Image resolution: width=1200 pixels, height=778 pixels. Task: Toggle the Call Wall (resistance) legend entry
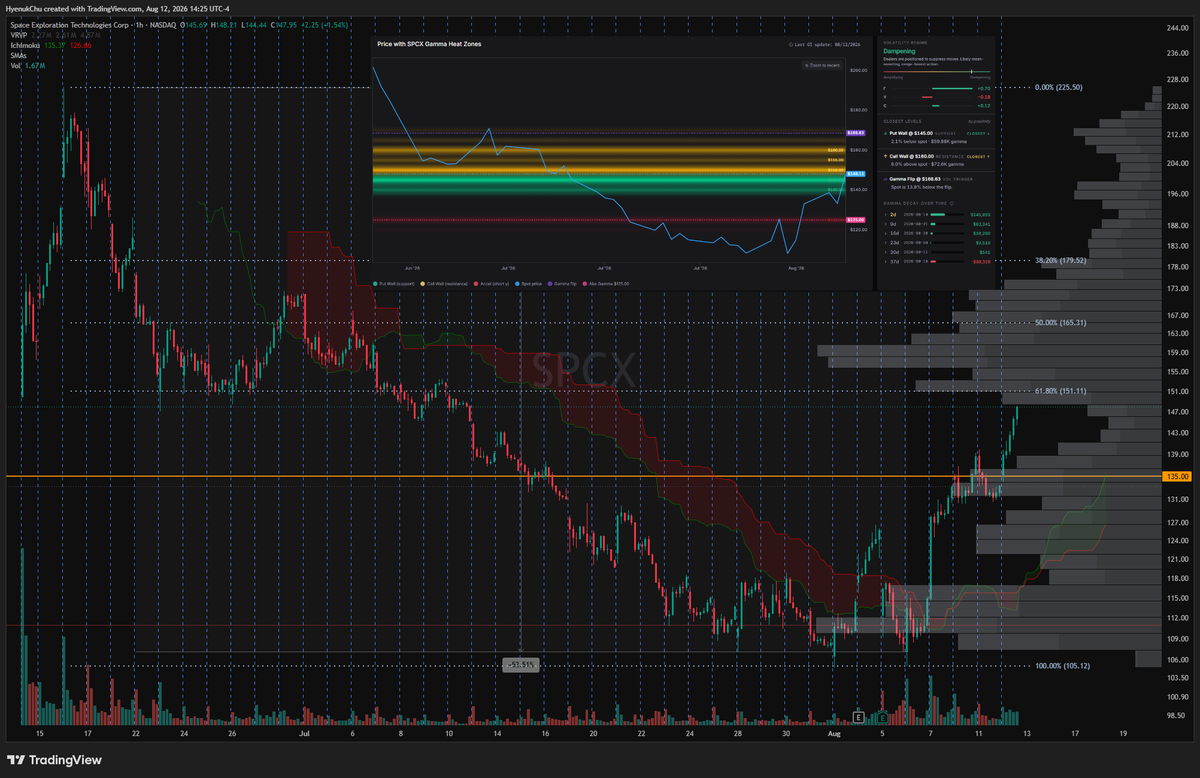point(443,284)
